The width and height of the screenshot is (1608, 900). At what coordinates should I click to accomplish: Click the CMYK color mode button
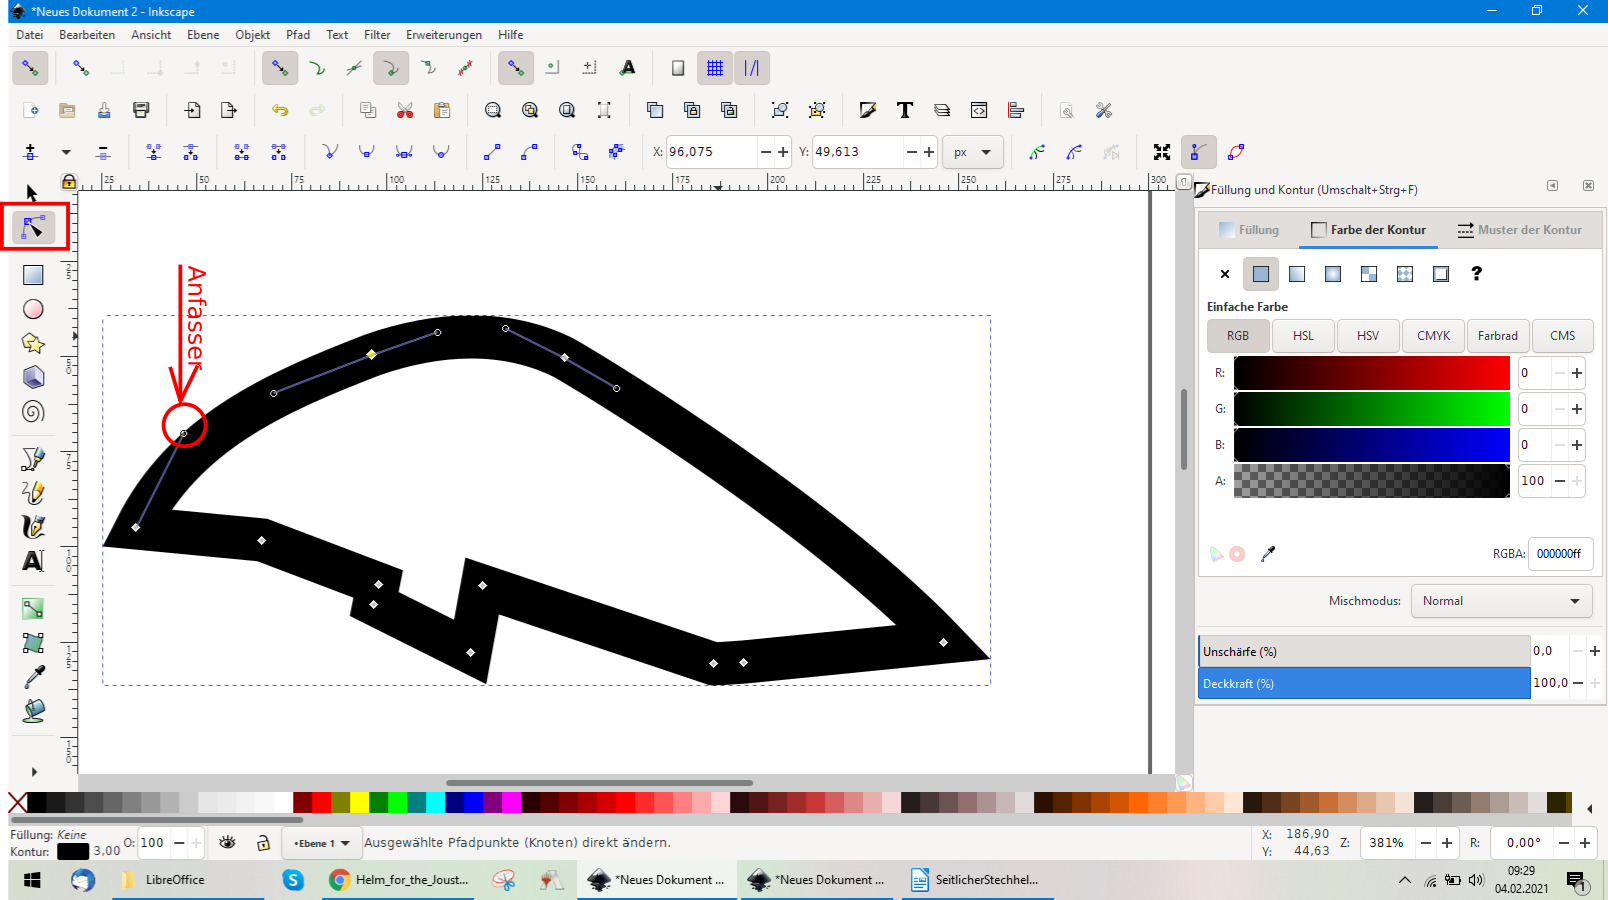pyautogui.click(x=1433, y=336)
